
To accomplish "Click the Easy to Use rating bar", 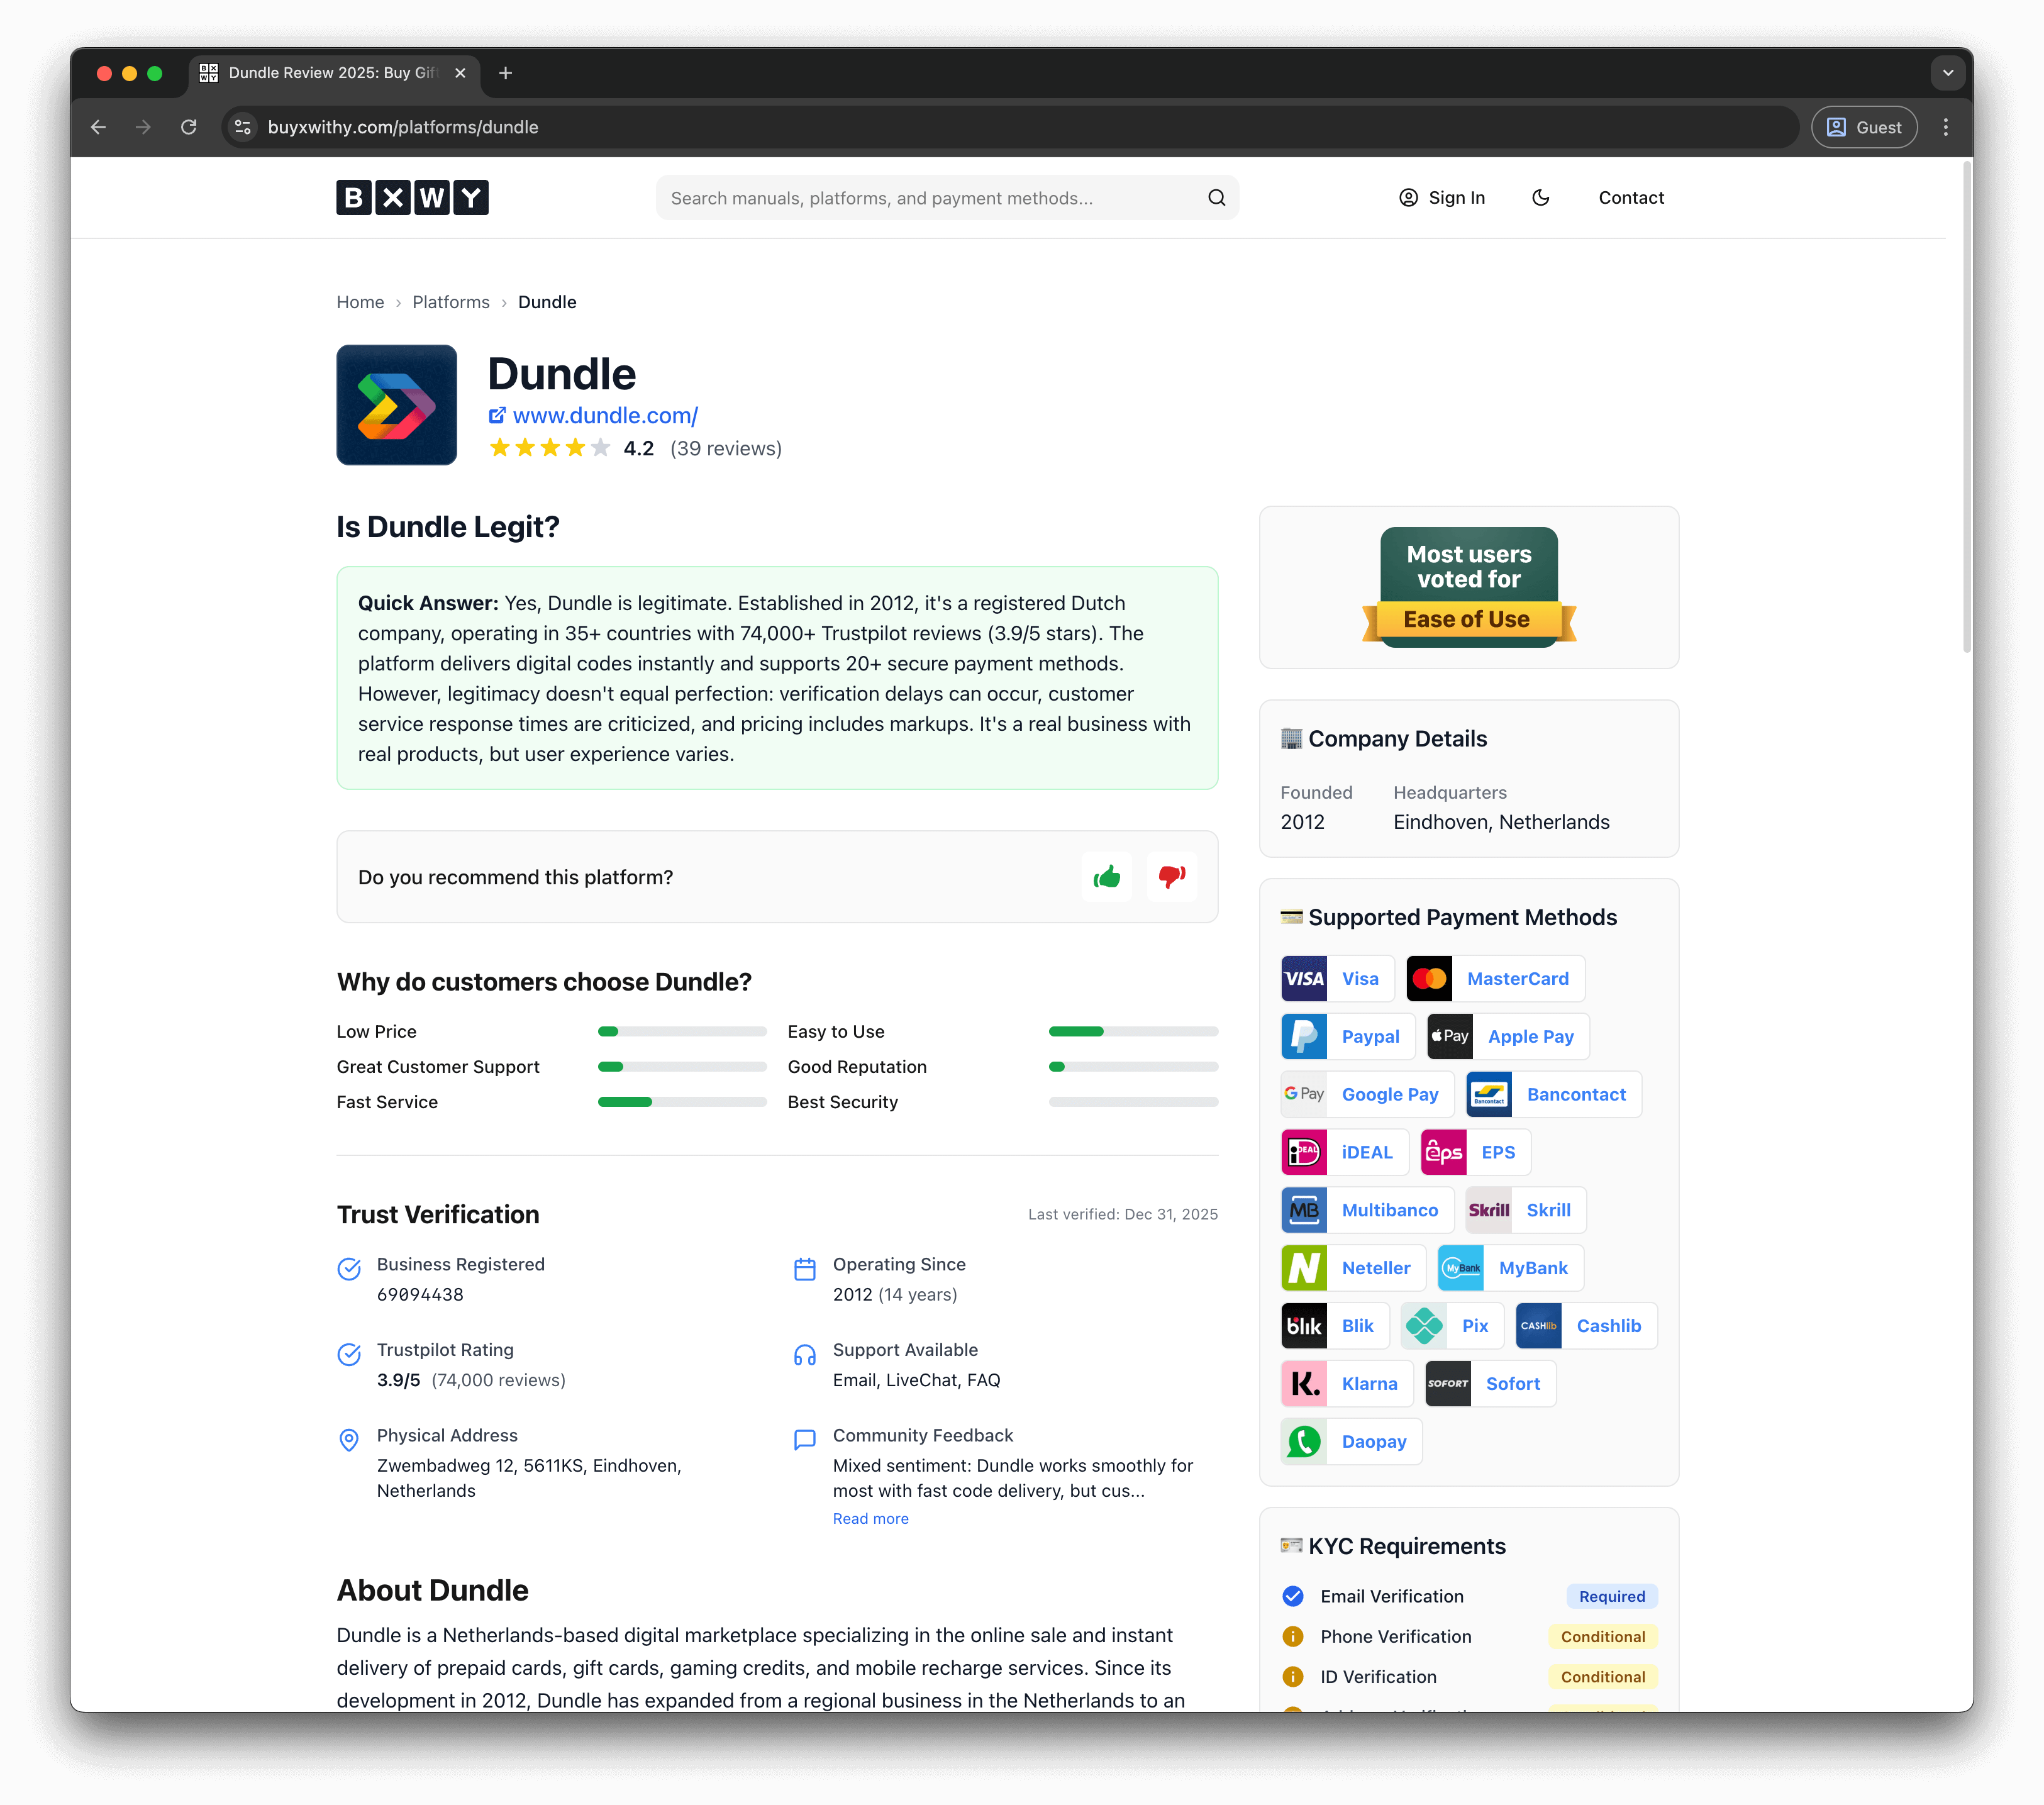I will [1133, 1031].
